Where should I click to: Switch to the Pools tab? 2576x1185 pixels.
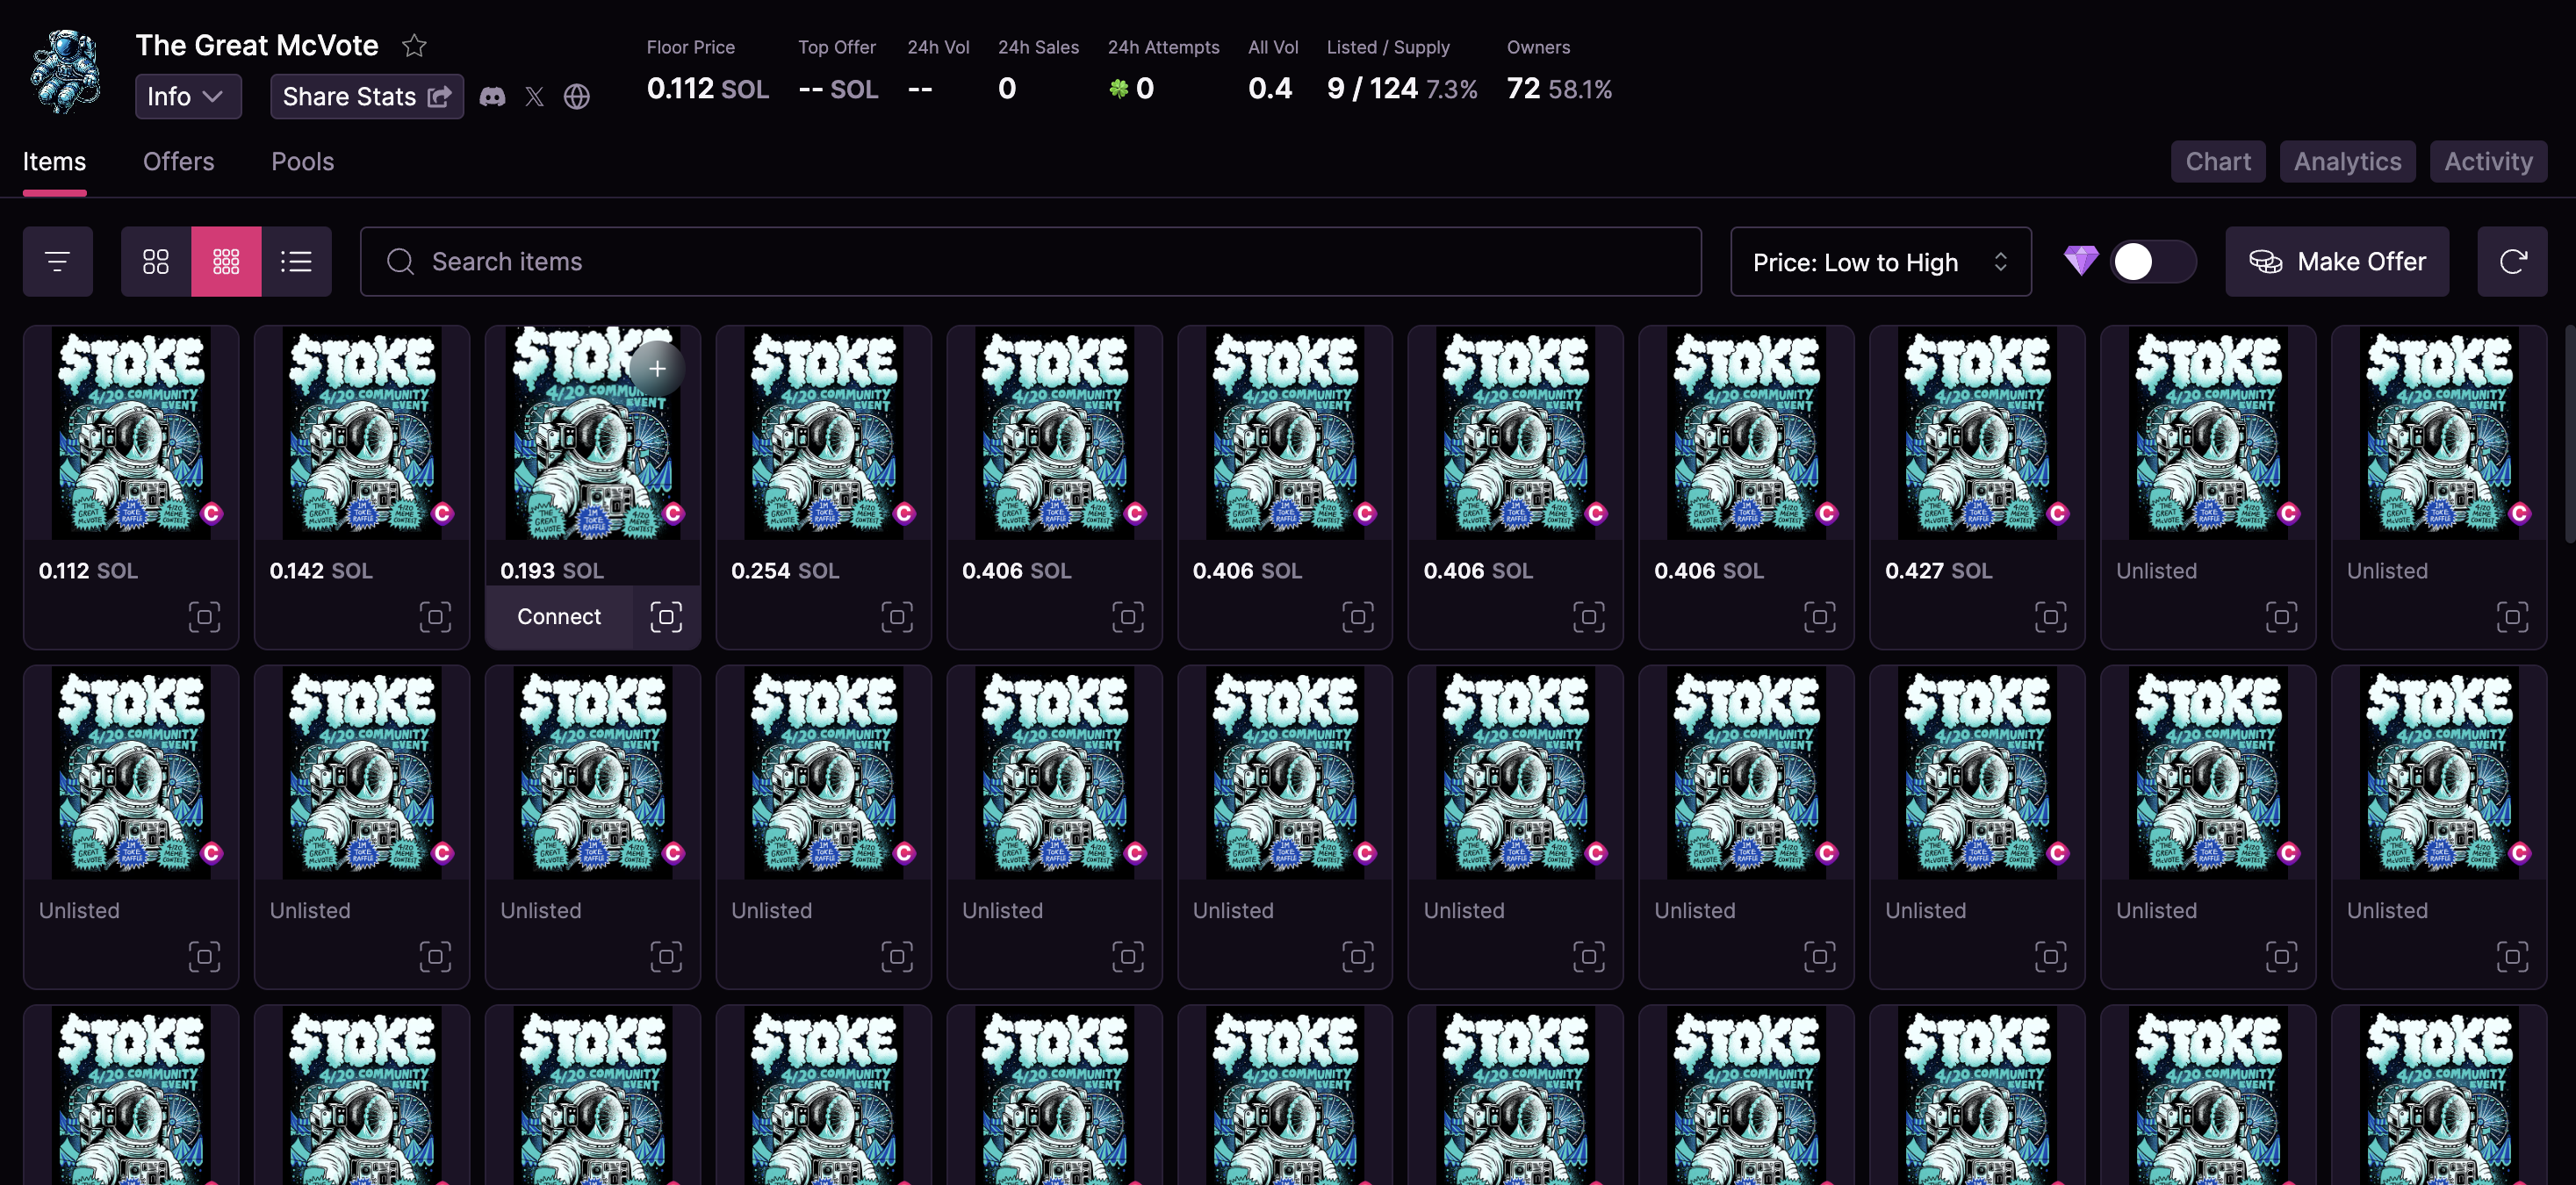pos(302,161)
